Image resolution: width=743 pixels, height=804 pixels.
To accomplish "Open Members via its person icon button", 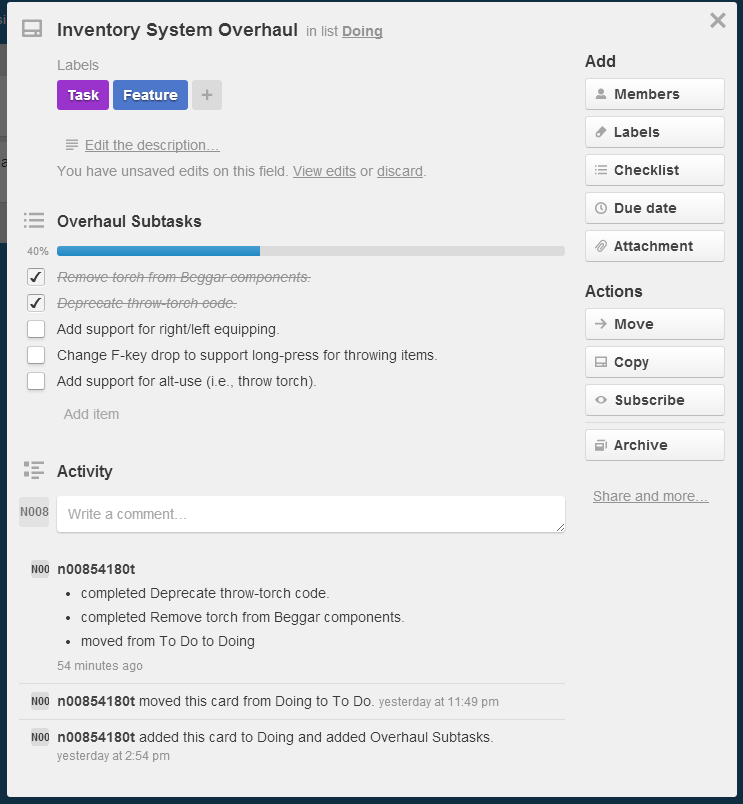I will pos(654,94).
